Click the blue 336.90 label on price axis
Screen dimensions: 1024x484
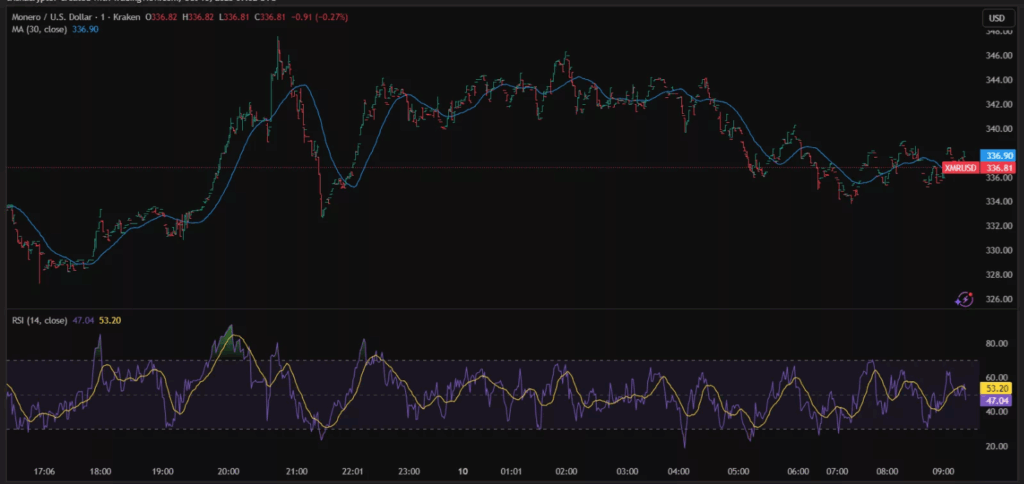coord(1000,156)
